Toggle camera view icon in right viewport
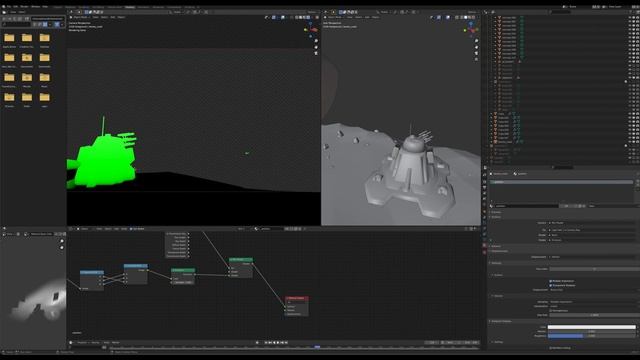 476,53
